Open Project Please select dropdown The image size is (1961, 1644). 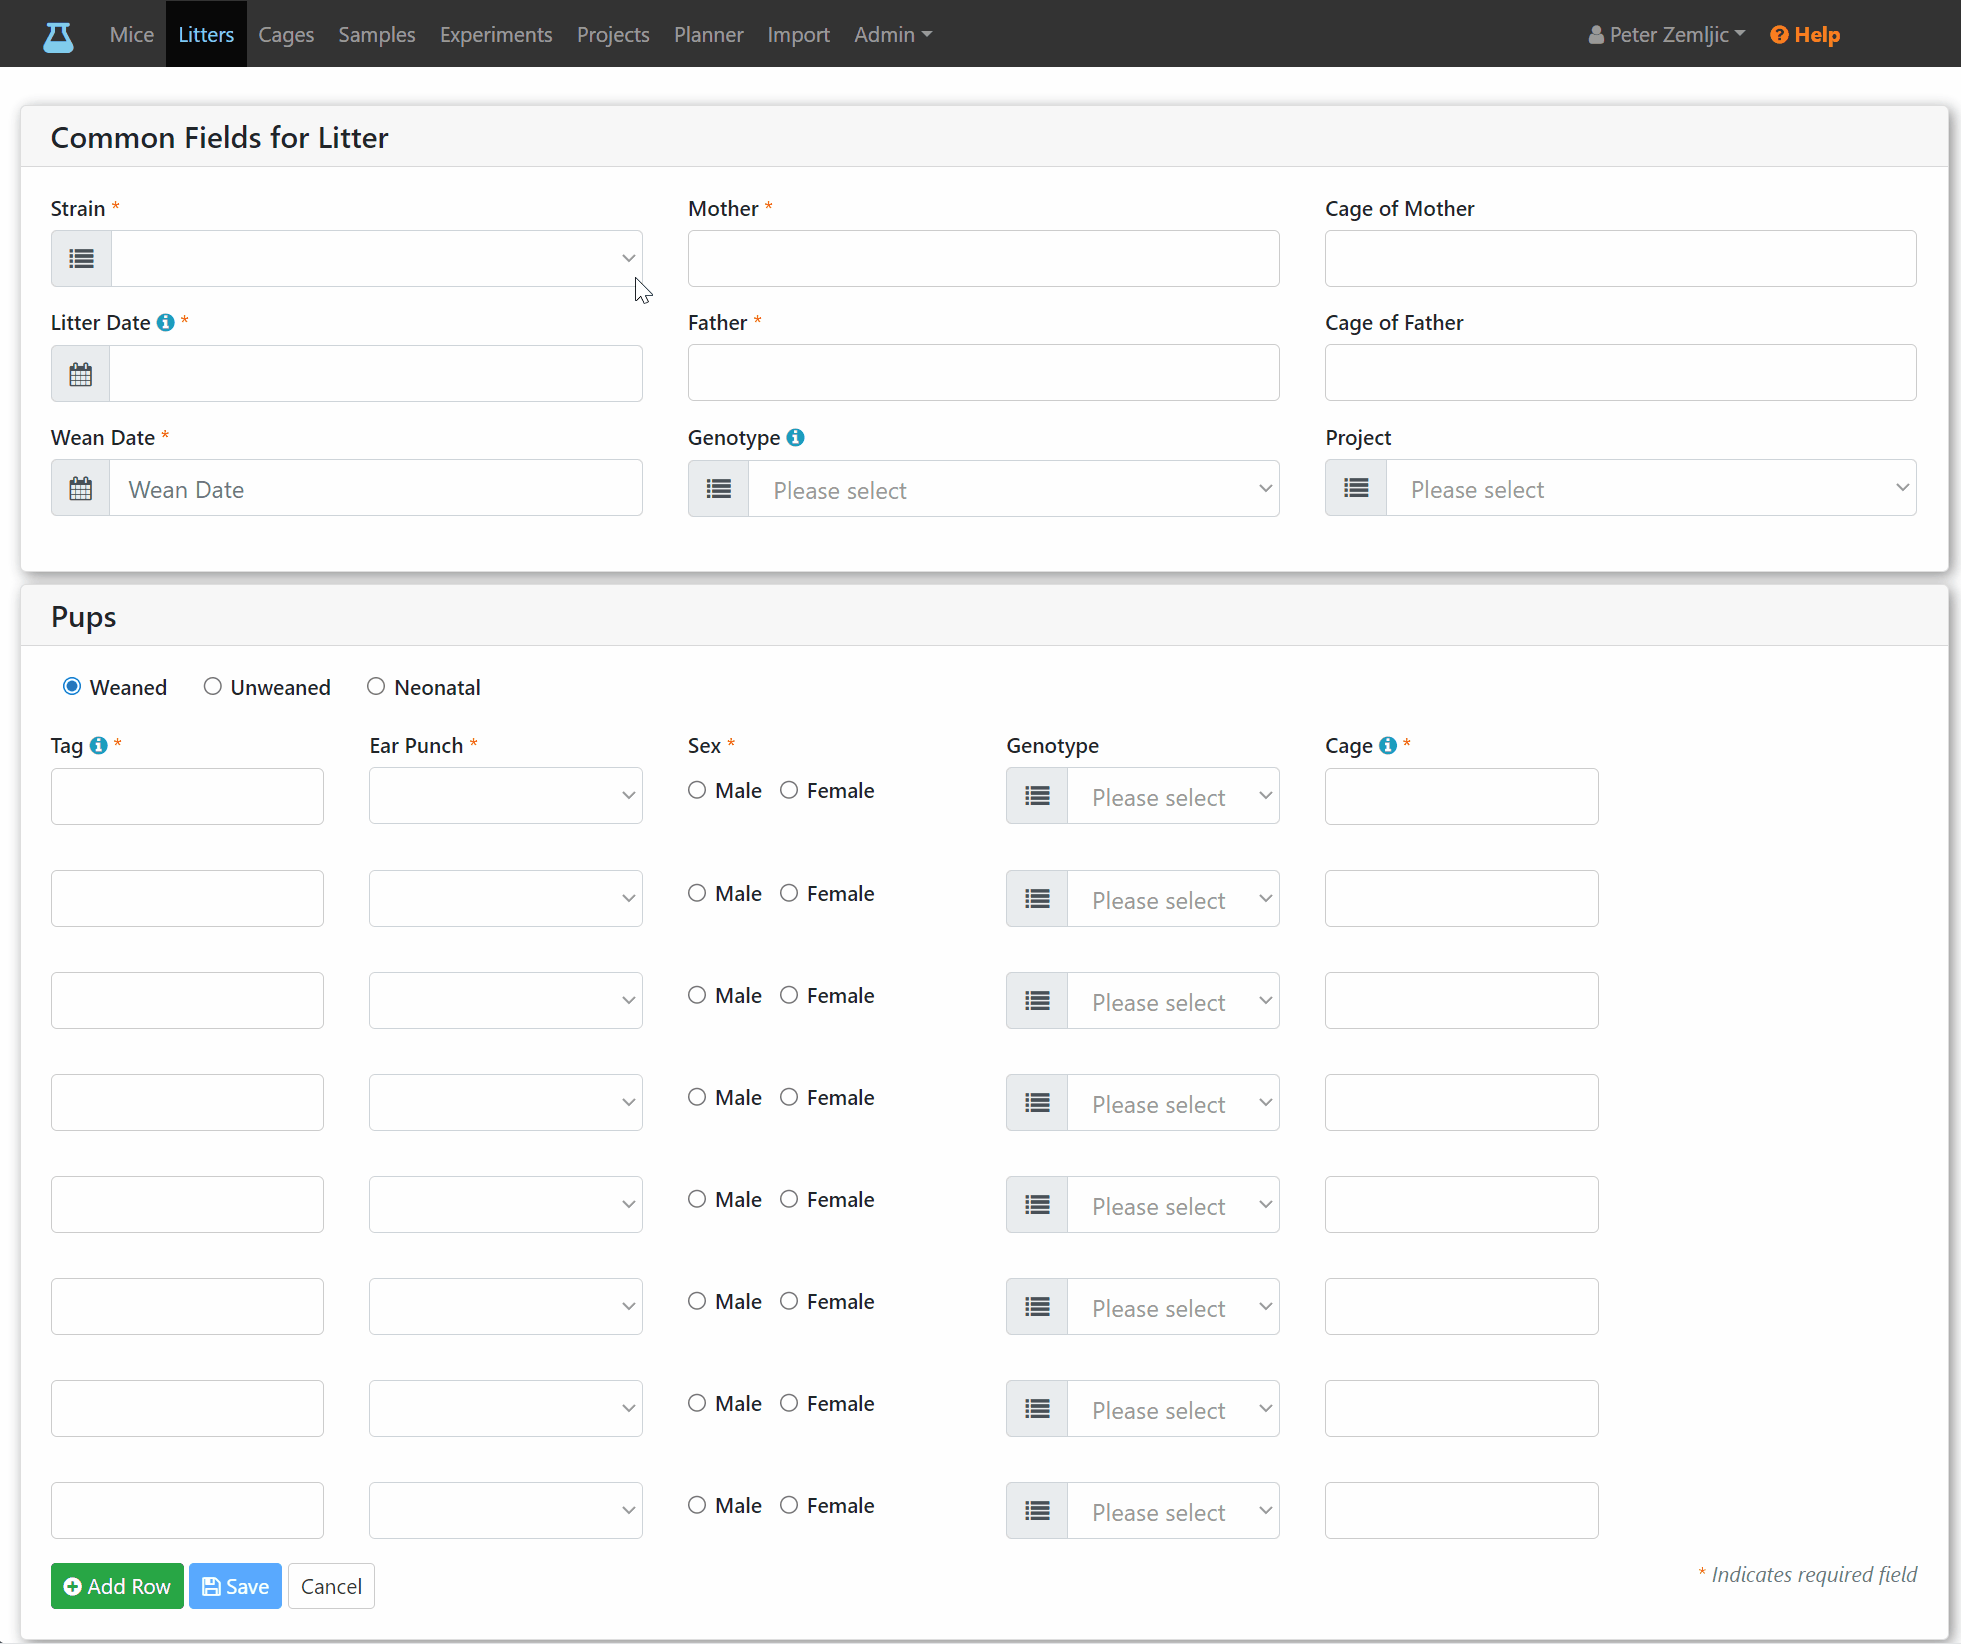pyautogui.click(x=1650, y=488)
